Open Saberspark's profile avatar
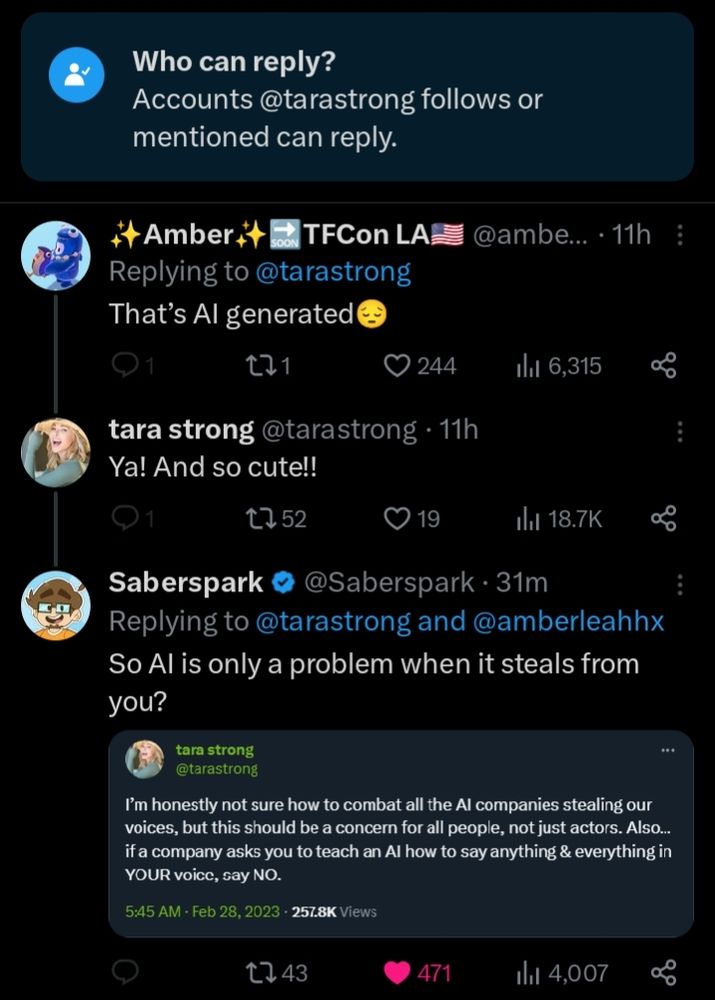The width and height of the screenshot is (715, 1000). (x=56, y=605)
